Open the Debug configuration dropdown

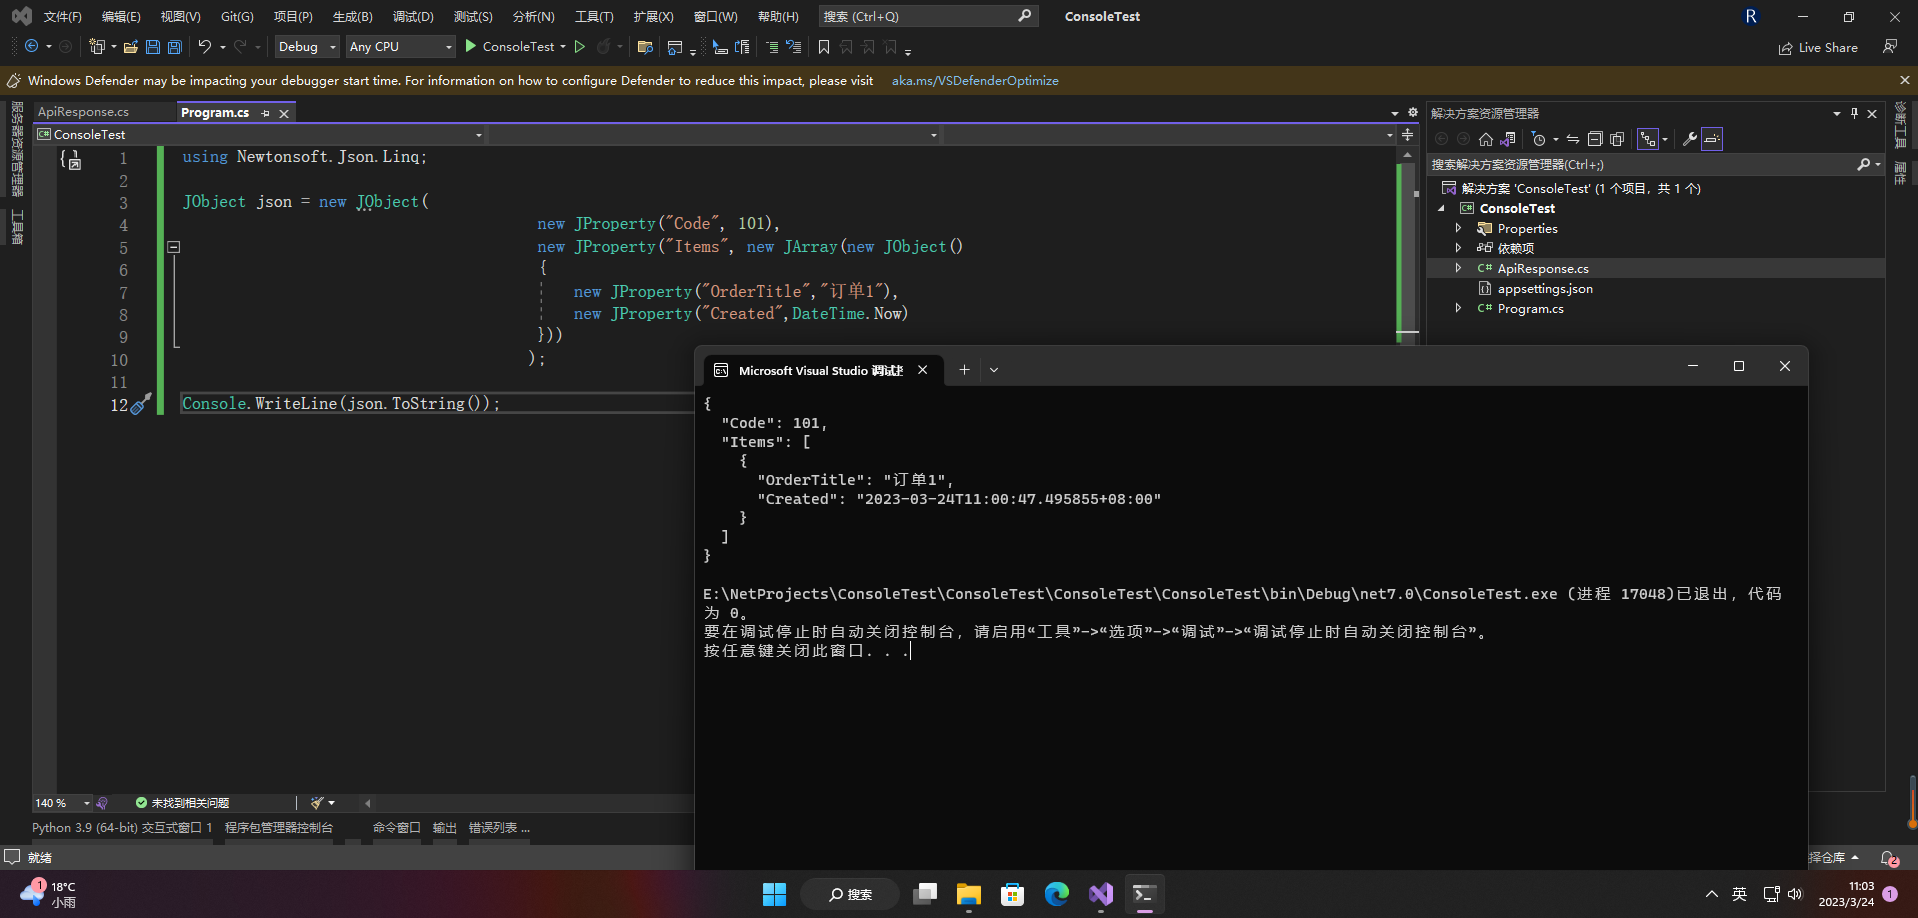(307, 47)
